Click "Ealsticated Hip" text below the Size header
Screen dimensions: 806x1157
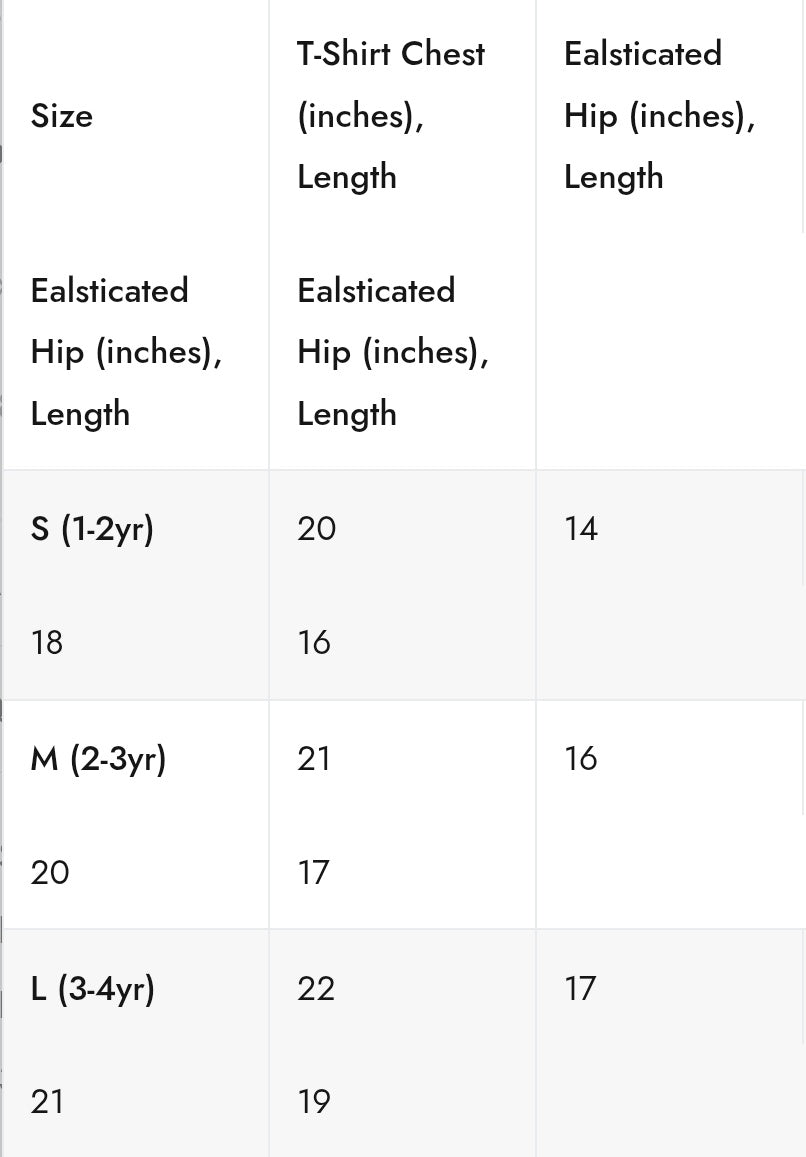[x=126, y=352]
